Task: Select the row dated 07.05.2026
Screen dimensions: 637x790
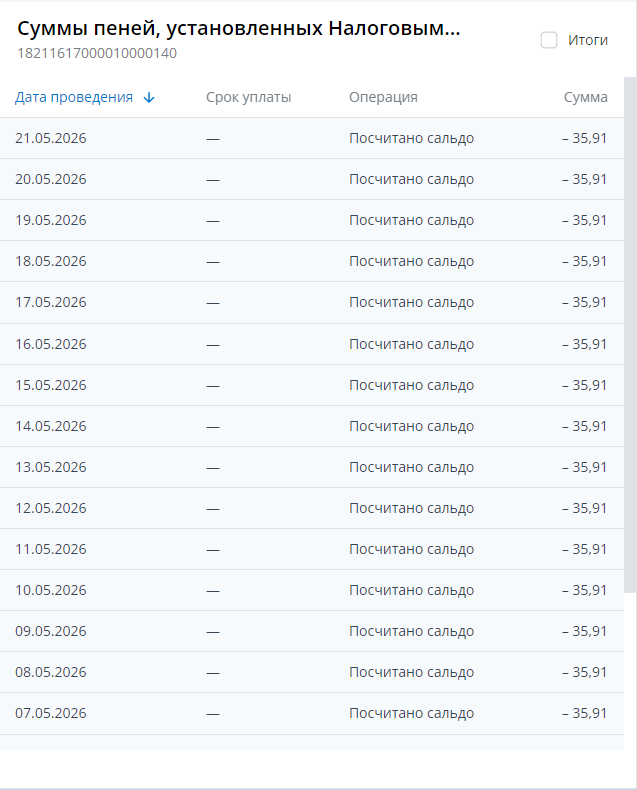Action: tap(312, 713)
